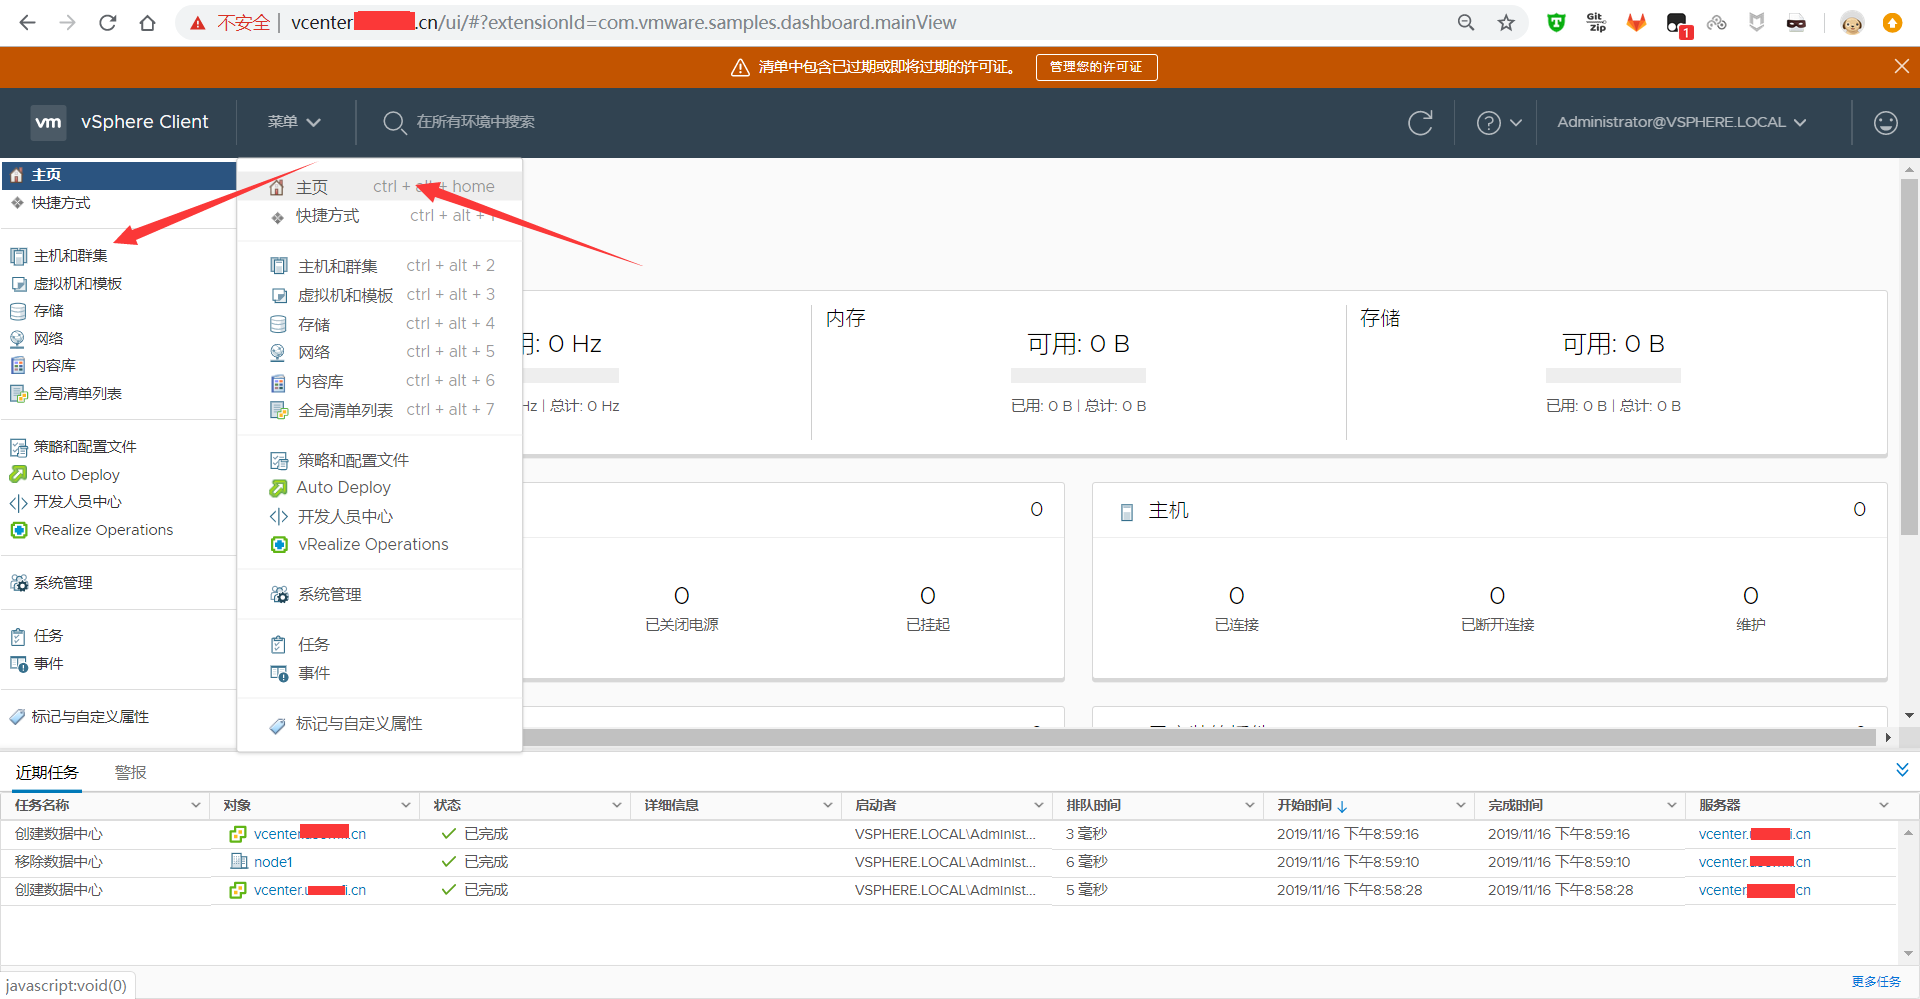Open 对象 column filter dropdown
This screenshot has width=1920, height=999.
pos(406,805)
